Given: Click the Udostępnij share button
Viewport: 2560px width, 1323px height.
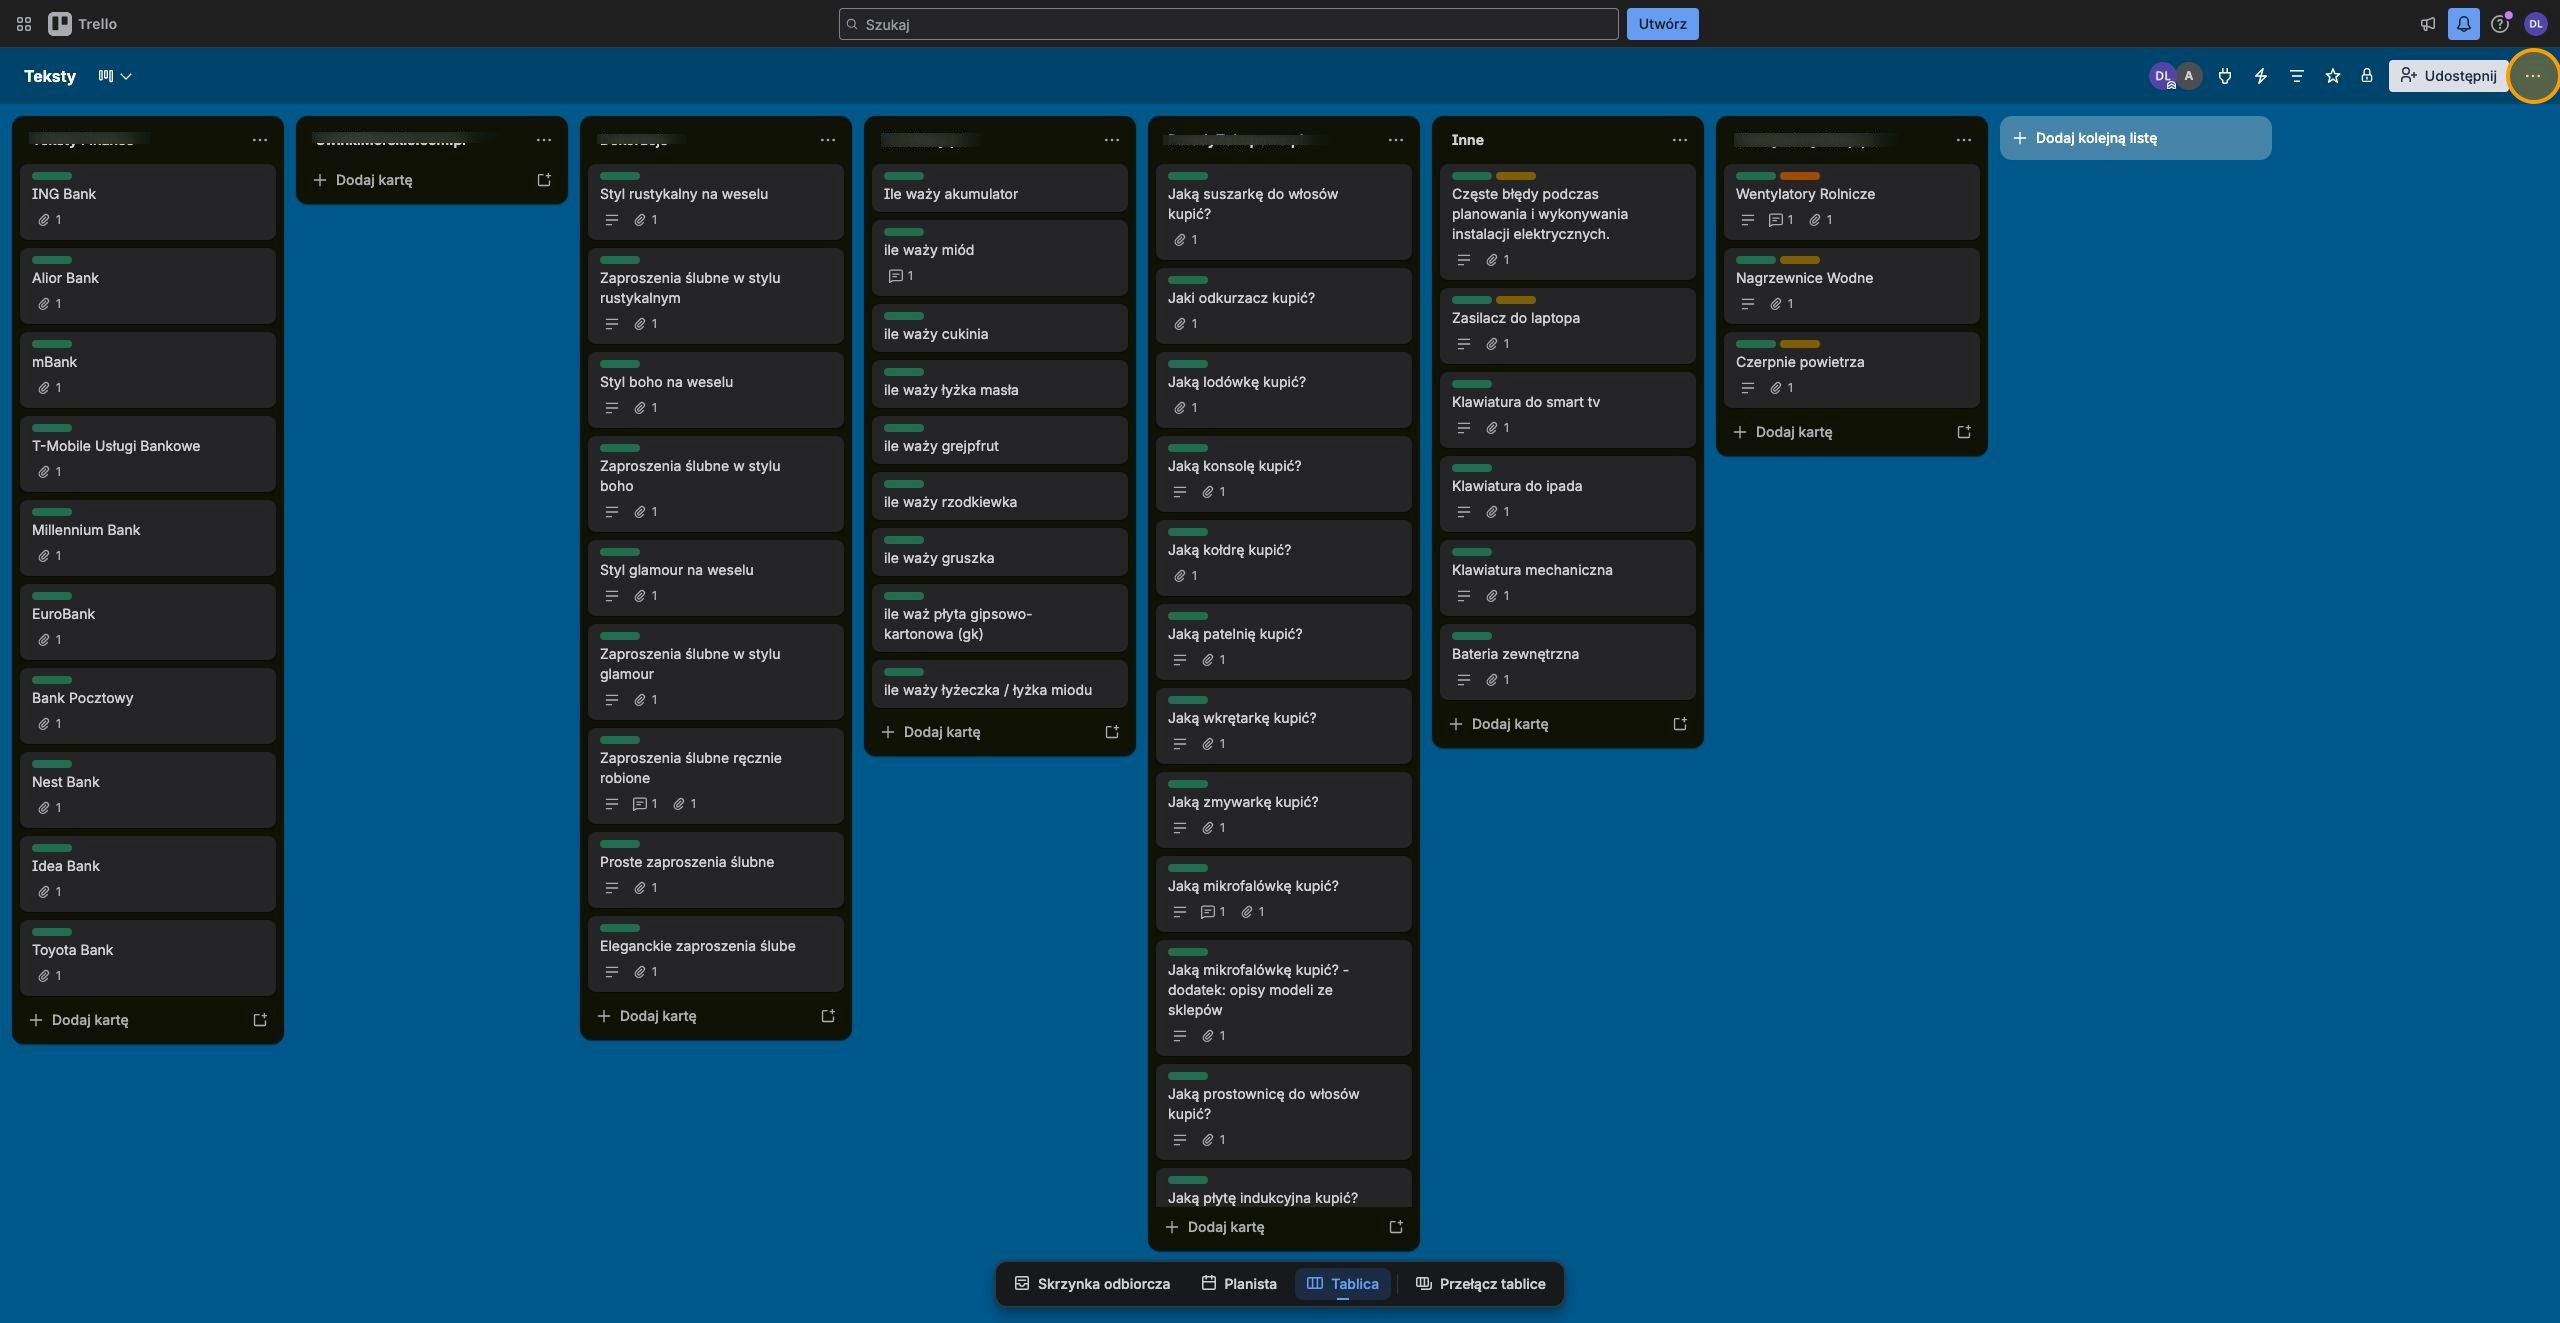Looking at the screenshot, I should tap(2448, 76).
